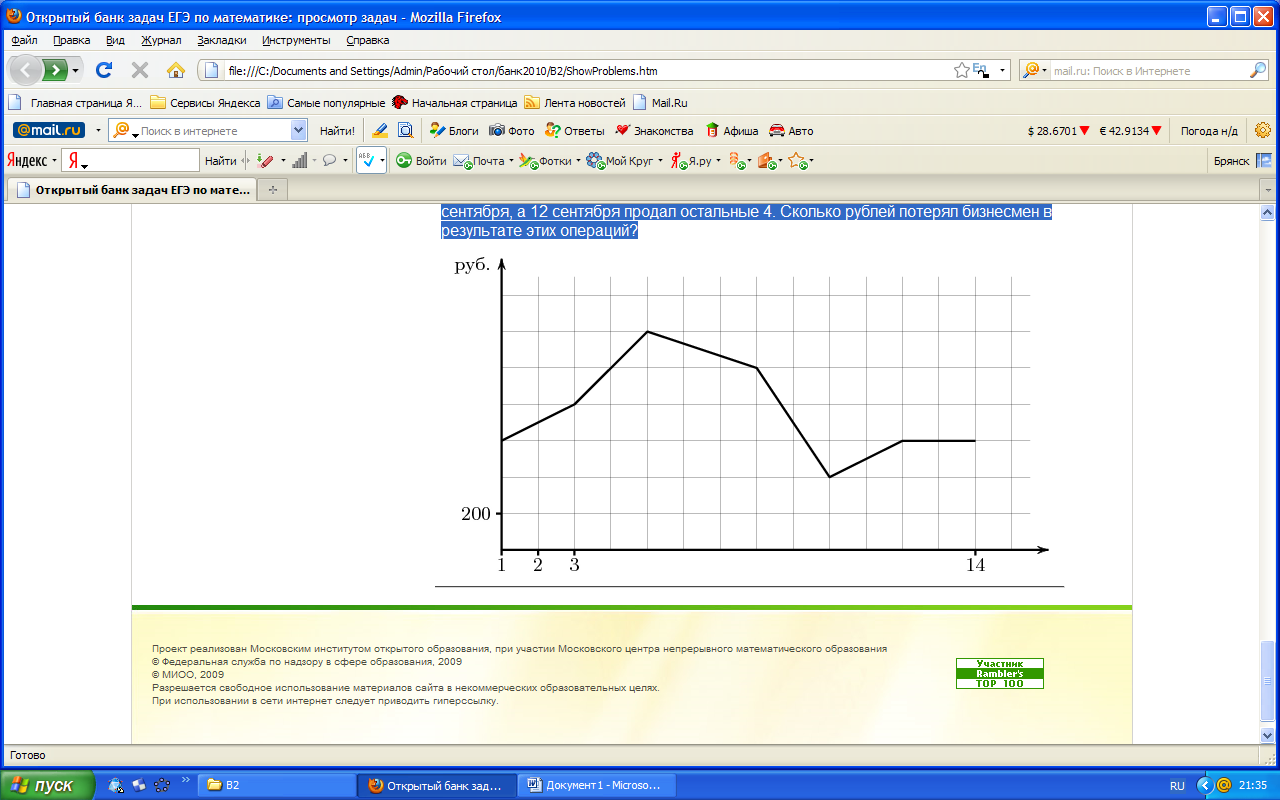This screenshot has width=1280, height=800.
Task: Click the Yandex search input field
Action: pyautogui.click(x=130, y=160)
